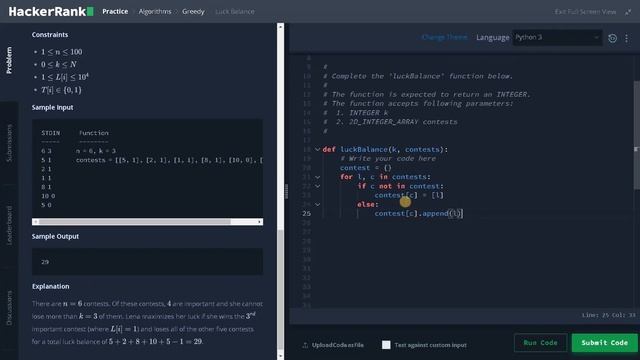640x360 pixels.
Task: Open the Submissions side tab
Action: (x=9, y=143)
